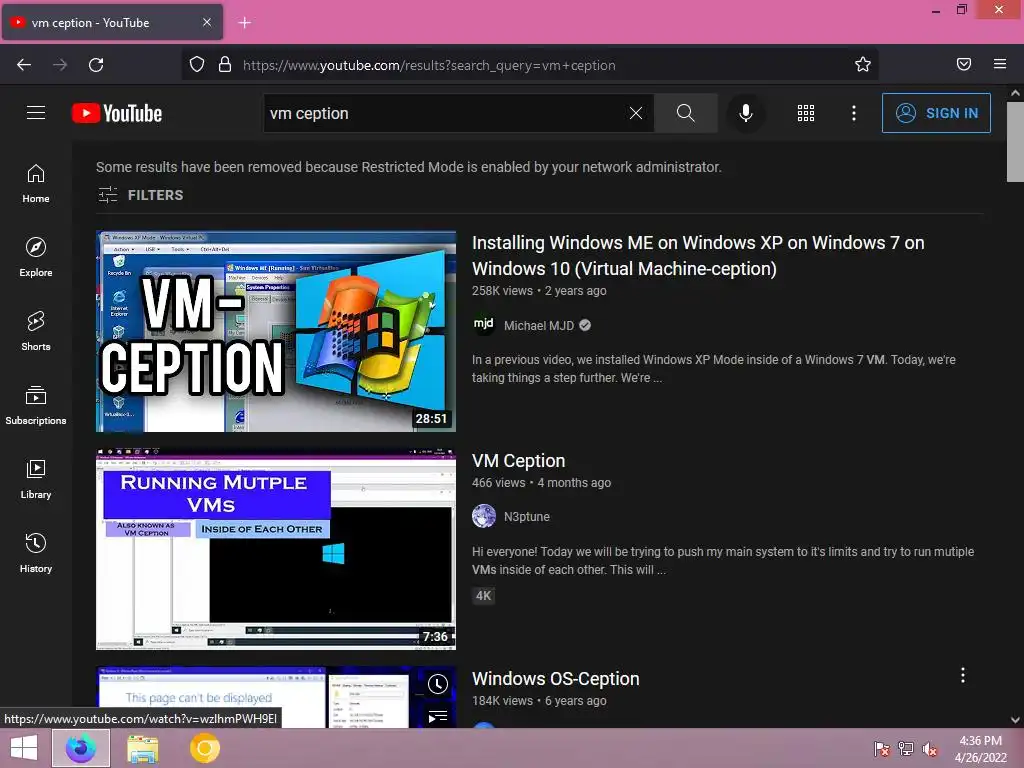This screenshot has width=1024, height=768.
Task: Add Windows OS-Ception to Watch later
Action: tap(438, 684)
